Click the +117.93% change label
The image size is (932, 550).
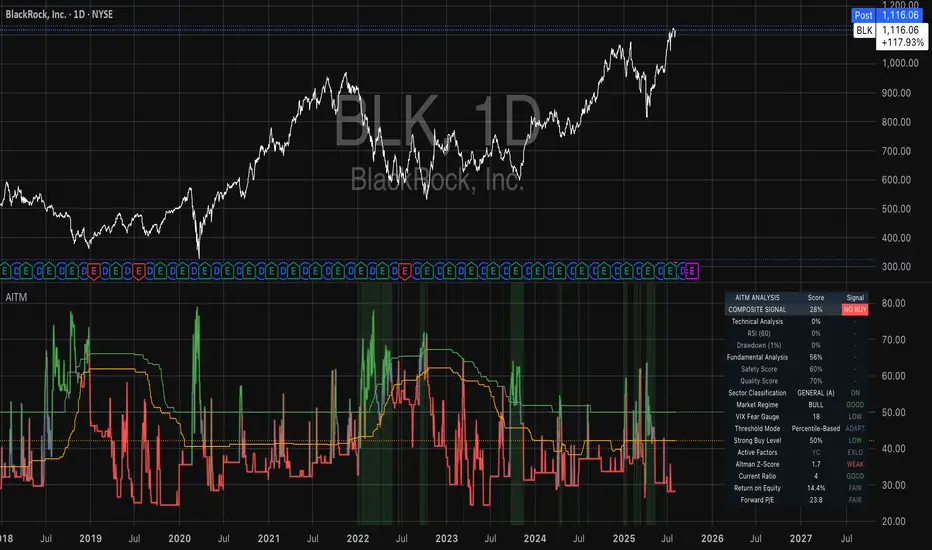pyautogui.click(x=902, y=43)
